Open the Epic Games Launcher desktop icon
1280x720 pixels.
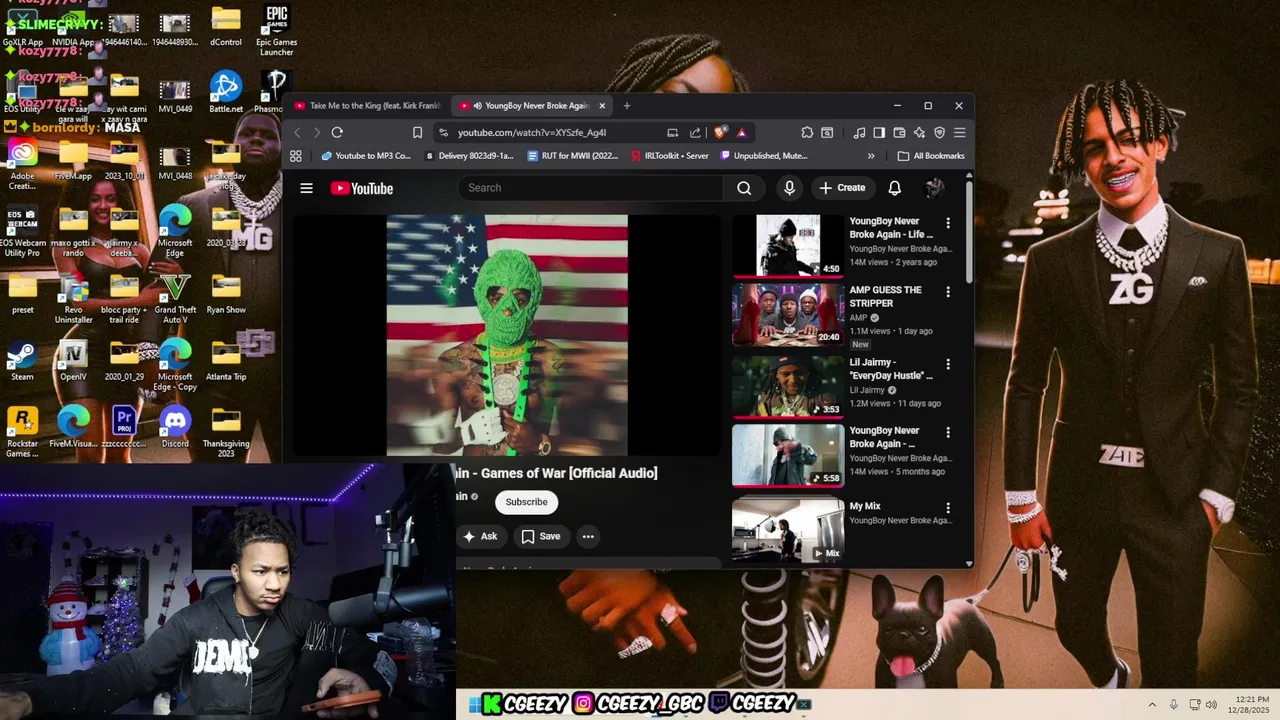[x=276, y=31]
